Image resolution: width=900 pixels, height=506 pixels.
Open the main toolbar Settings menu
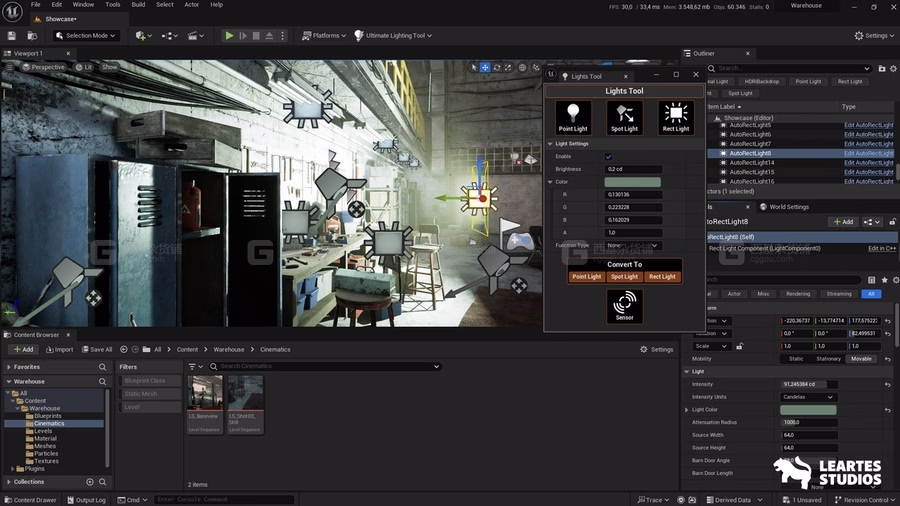click(874, 36)
